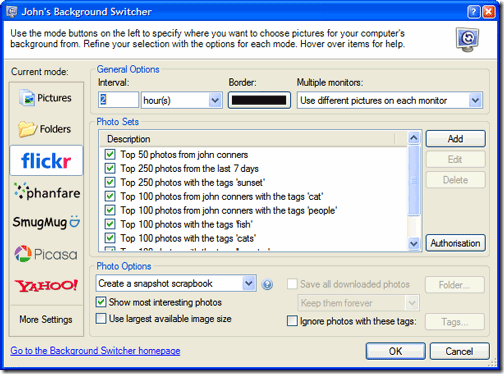Click the Cancel button
Image resolution: width=504 pixels, height=374 pixels.
tap(459, 351)
